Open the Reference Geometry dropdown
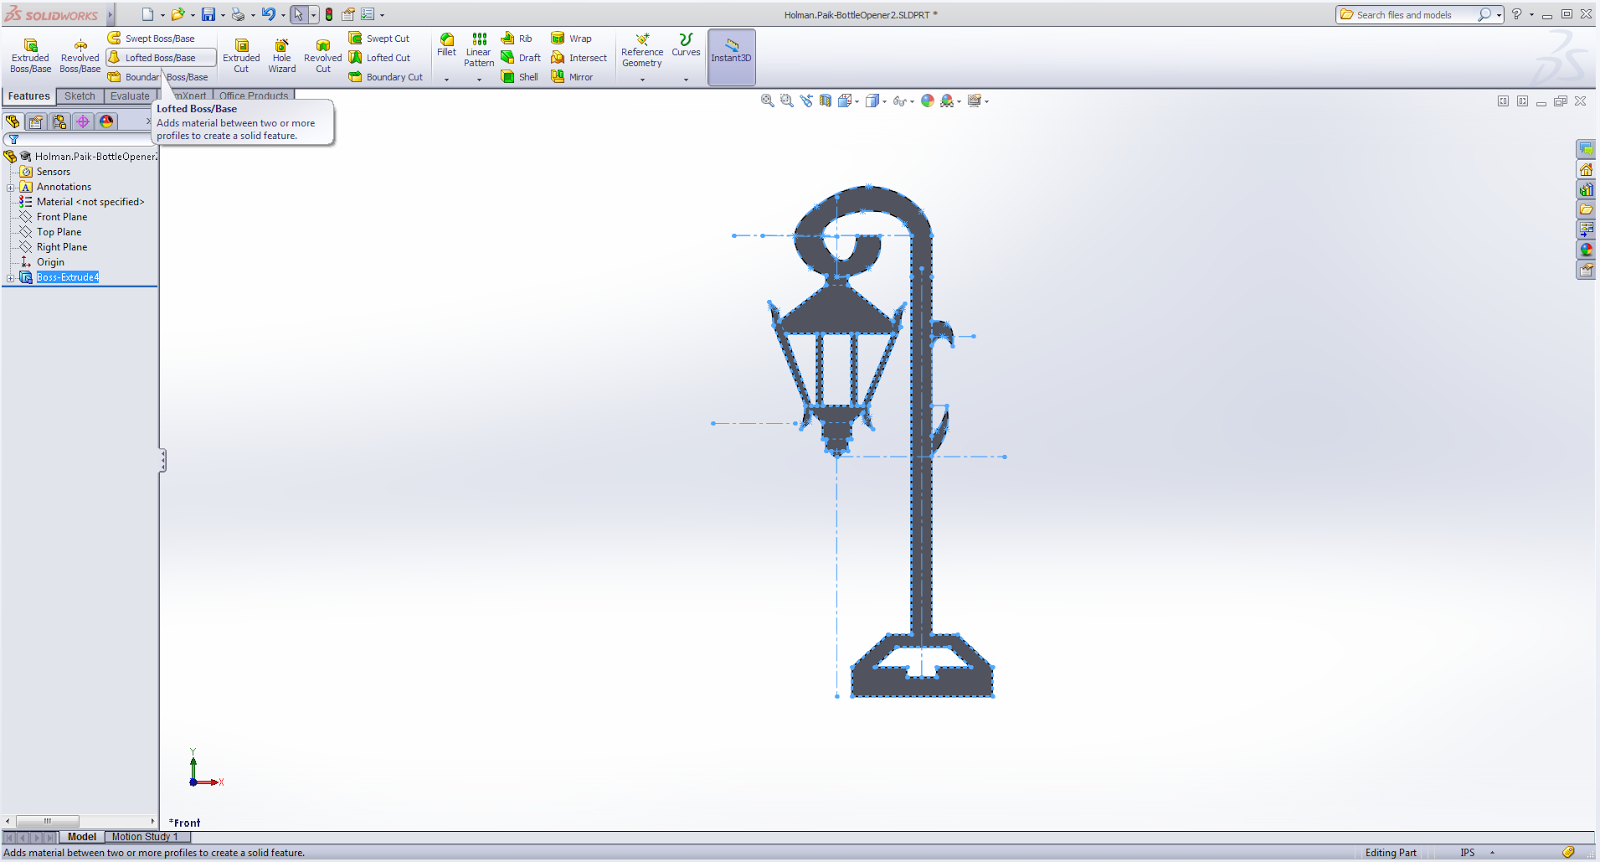The width and height of the screenshot is (1600, 862). tap(642, 79)
